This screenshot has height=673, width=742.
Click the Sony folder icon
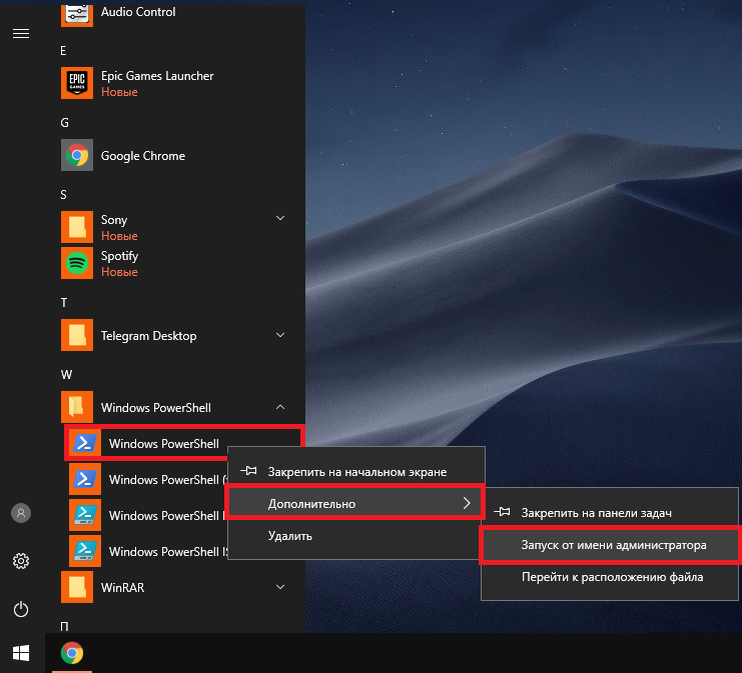[77, 227]
